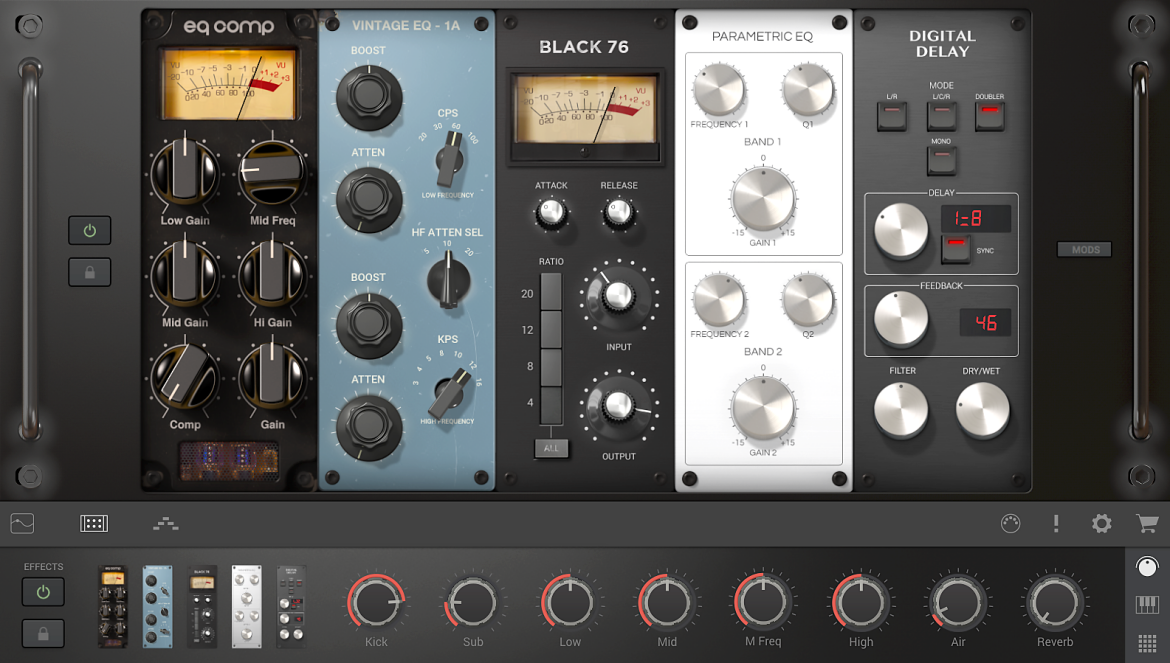Click the HF ATTEN SEL selector
The image size is (1170, 663).
[448, 281]
